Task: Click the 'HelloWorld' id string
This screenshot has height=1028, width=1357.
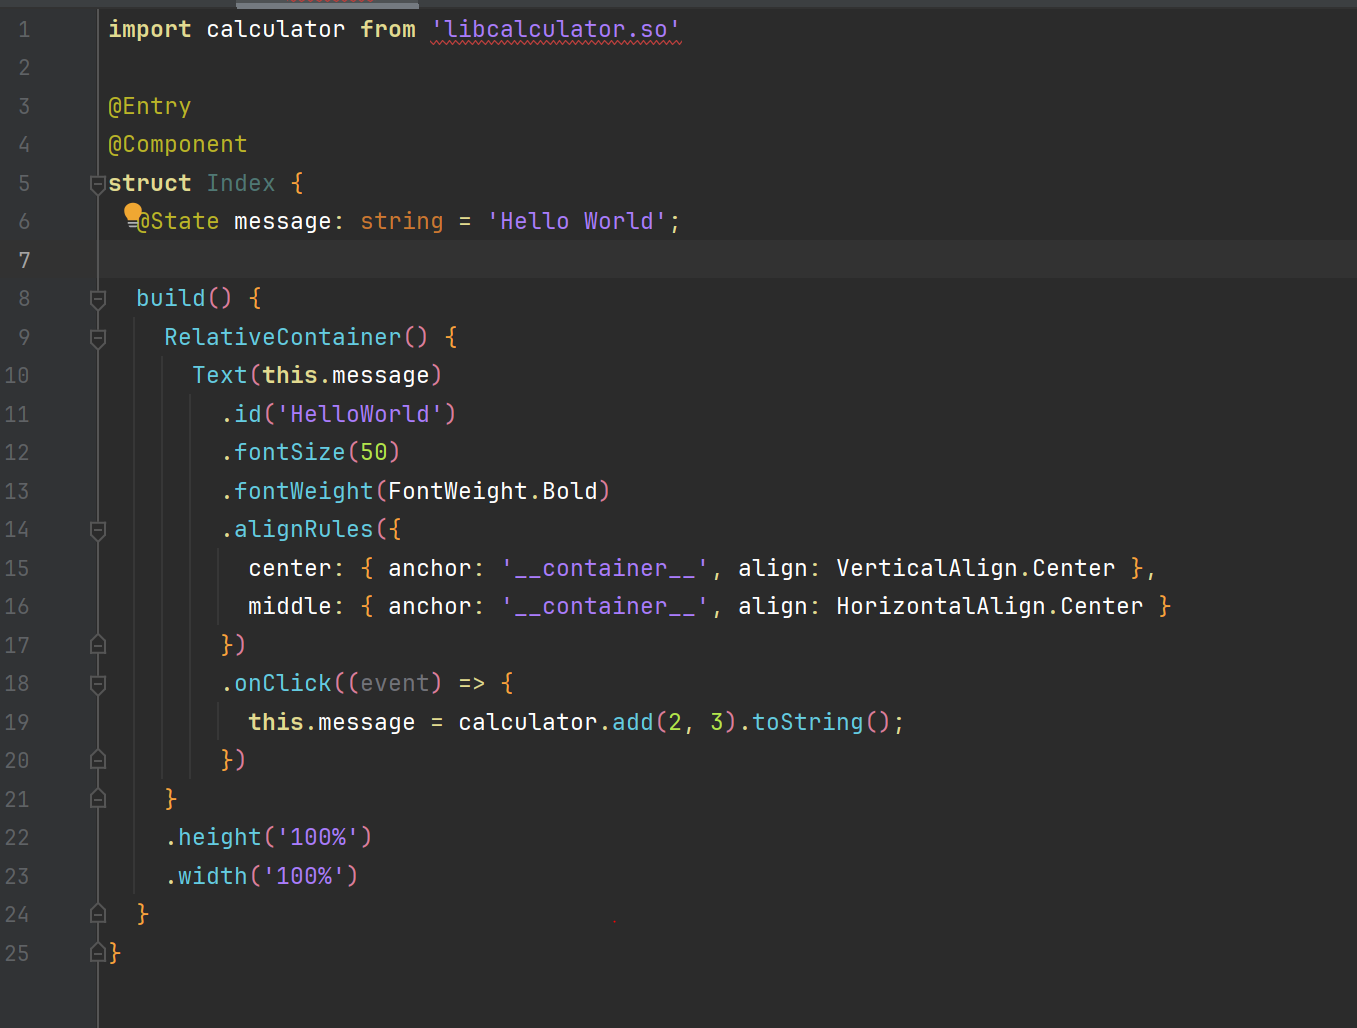Action: point(360,414)
